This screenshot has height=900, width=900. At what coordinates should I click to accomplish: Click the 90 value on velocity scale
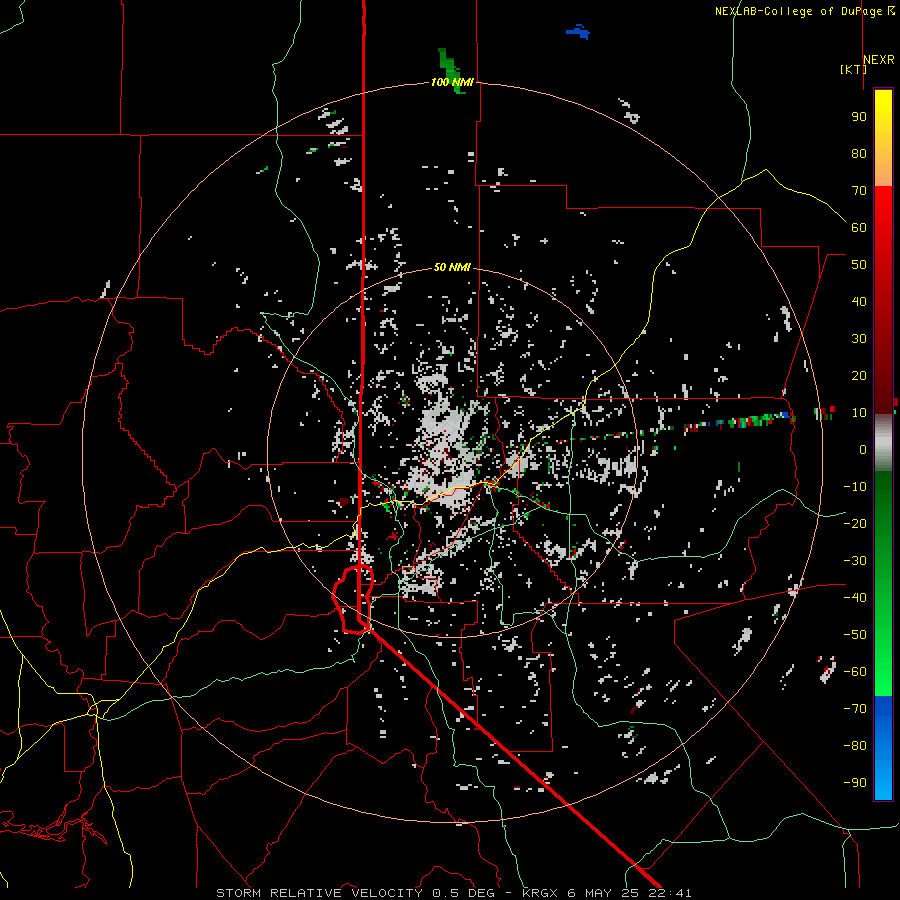click(x=859, y=117)
